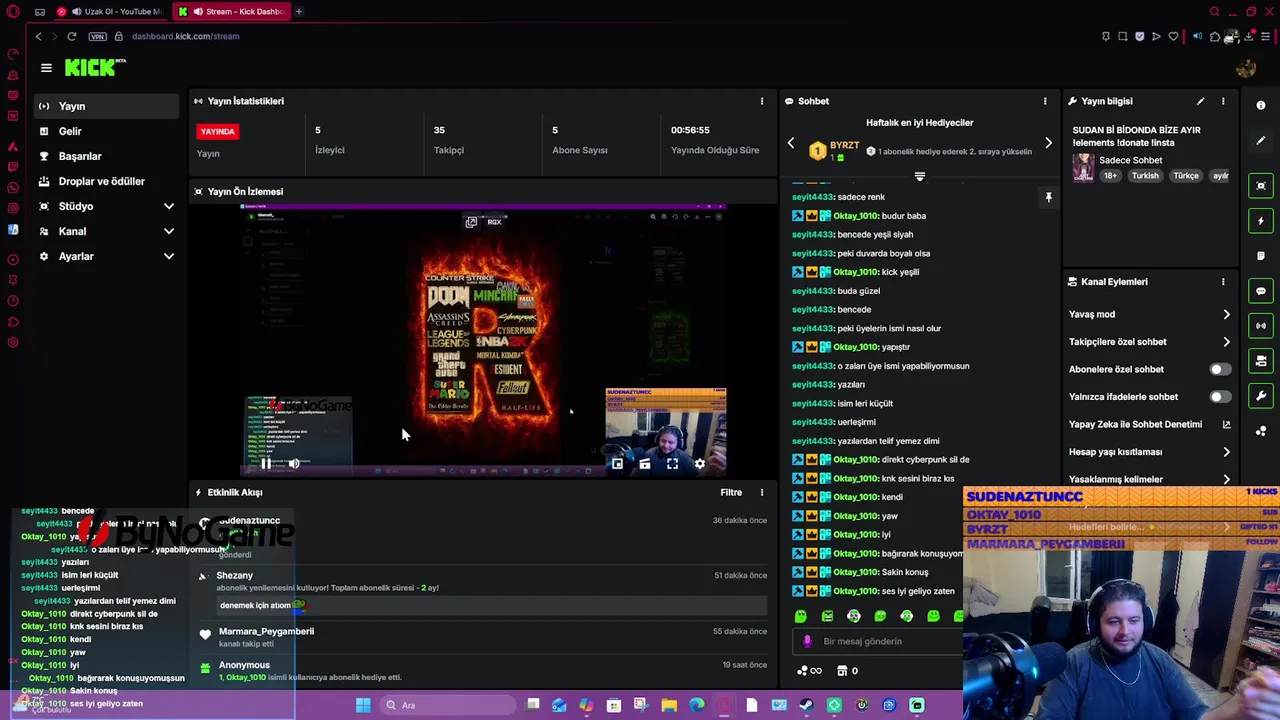This screenshot has width=1280, height=720.
Task: Toggle theater mode on stream preview
Action: [645, 464]
